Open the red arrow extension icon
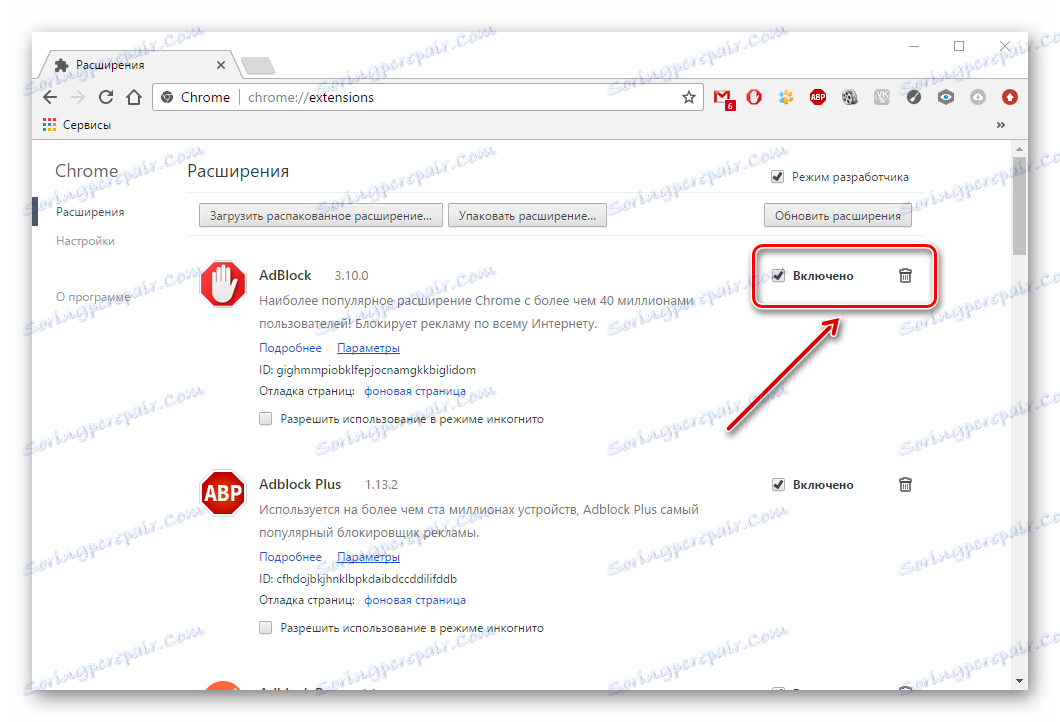 point(1009,97)
